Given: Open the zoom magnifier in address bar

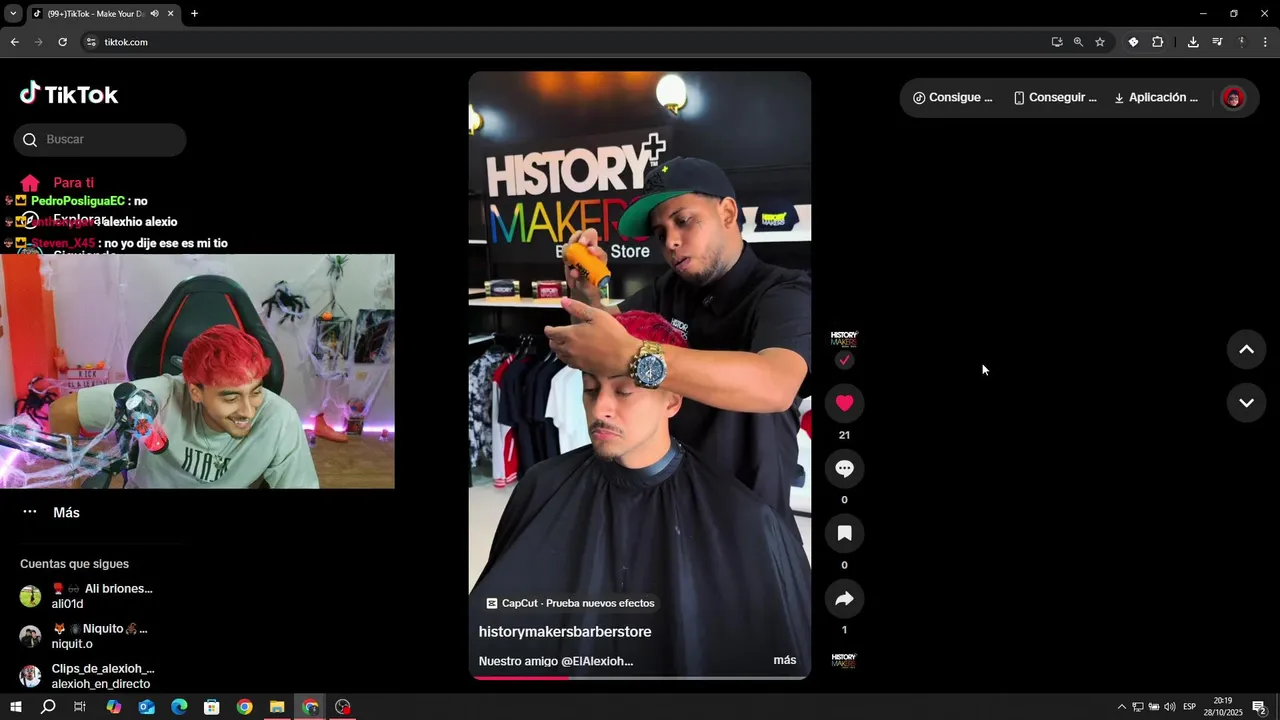Looking at the screenshot, I should (x=1078, y=42).
